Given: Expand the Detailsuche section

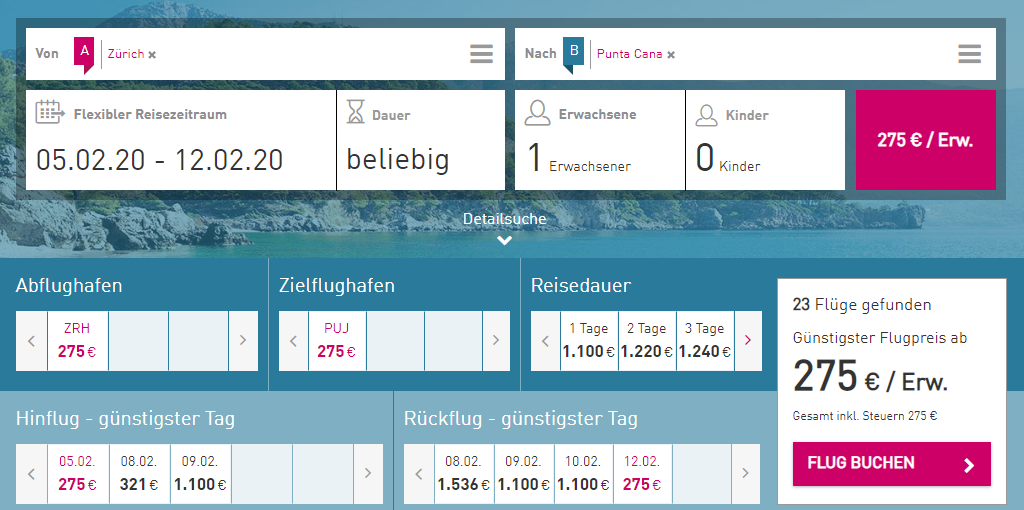Looking at the screenshot, I should pos(504,229).
